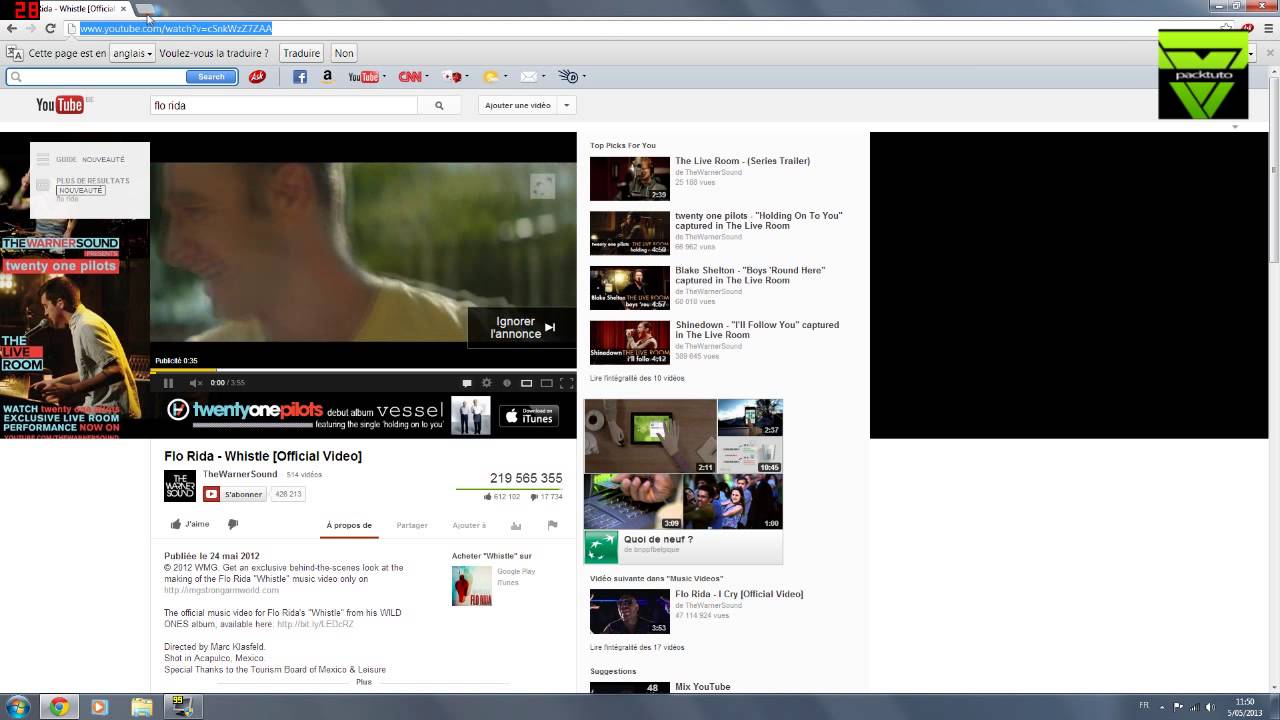Switch to the small player size
The image size is (1280, 720).
click(x=526, y=383)
